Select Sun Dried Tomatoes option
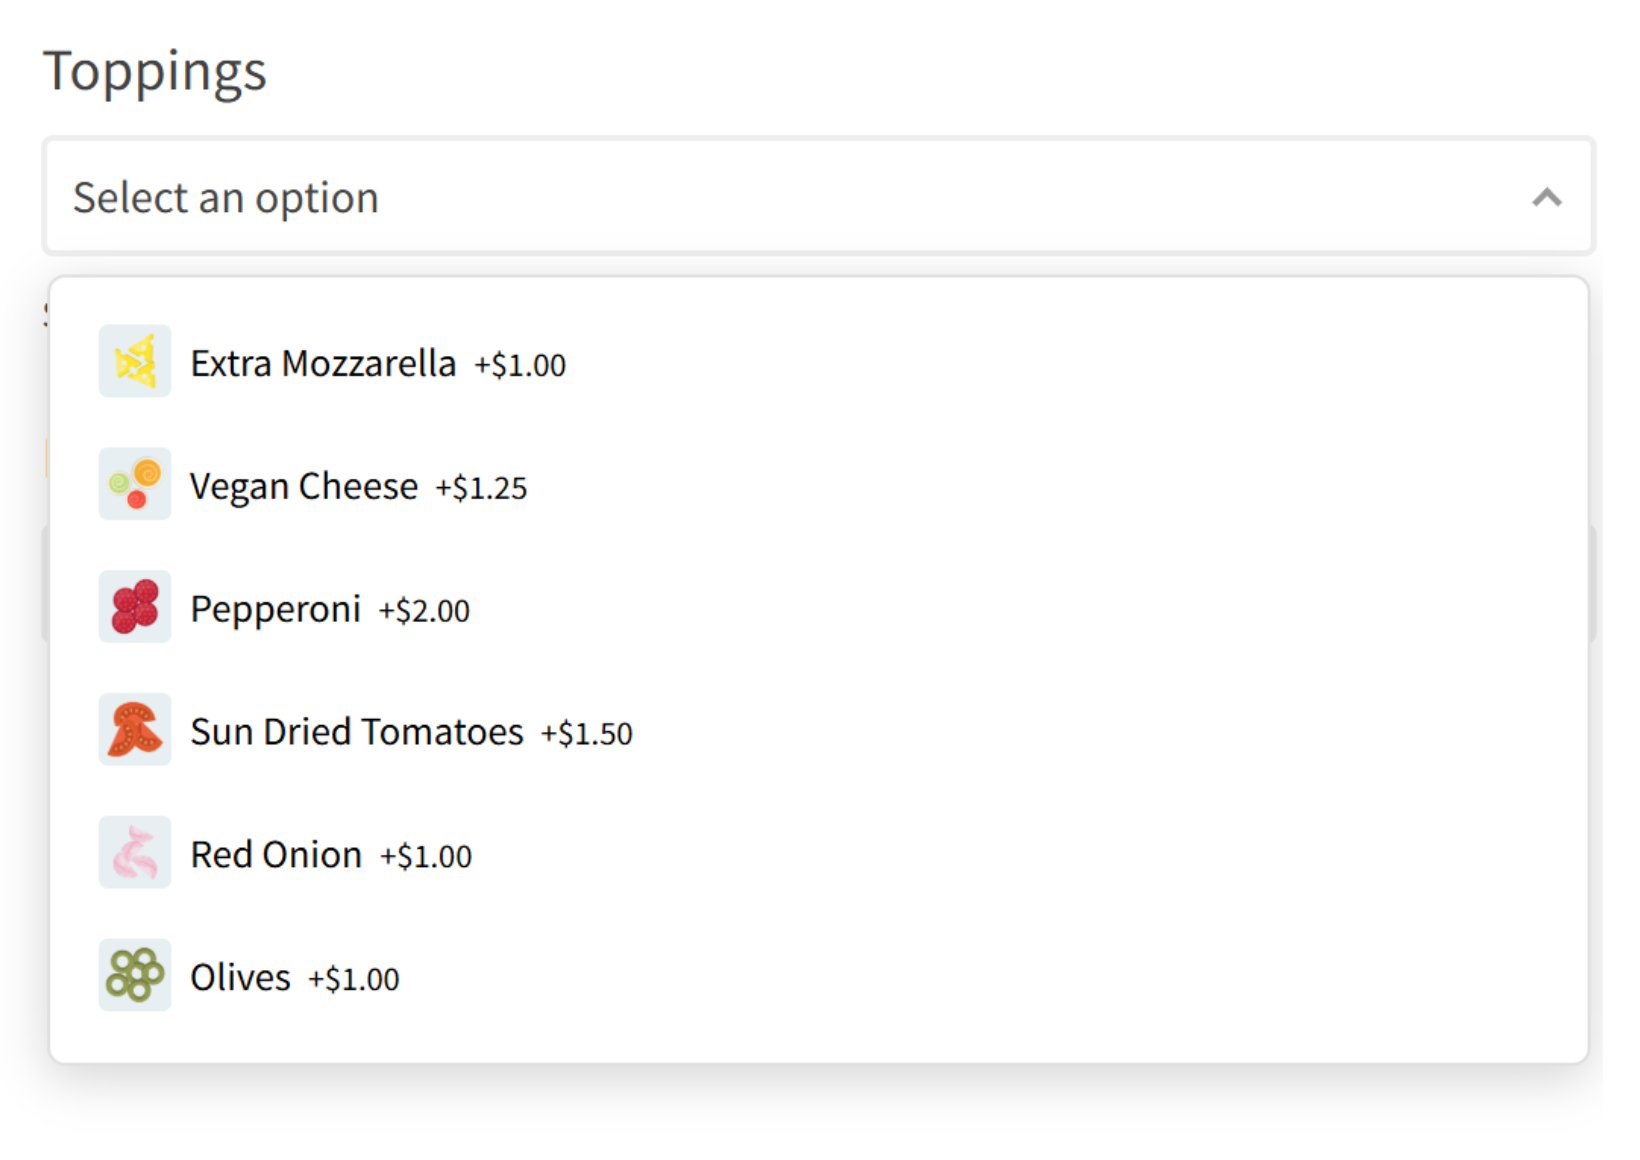The image size is (1640, 1160). pyautogui.click(x=357, y=732)
